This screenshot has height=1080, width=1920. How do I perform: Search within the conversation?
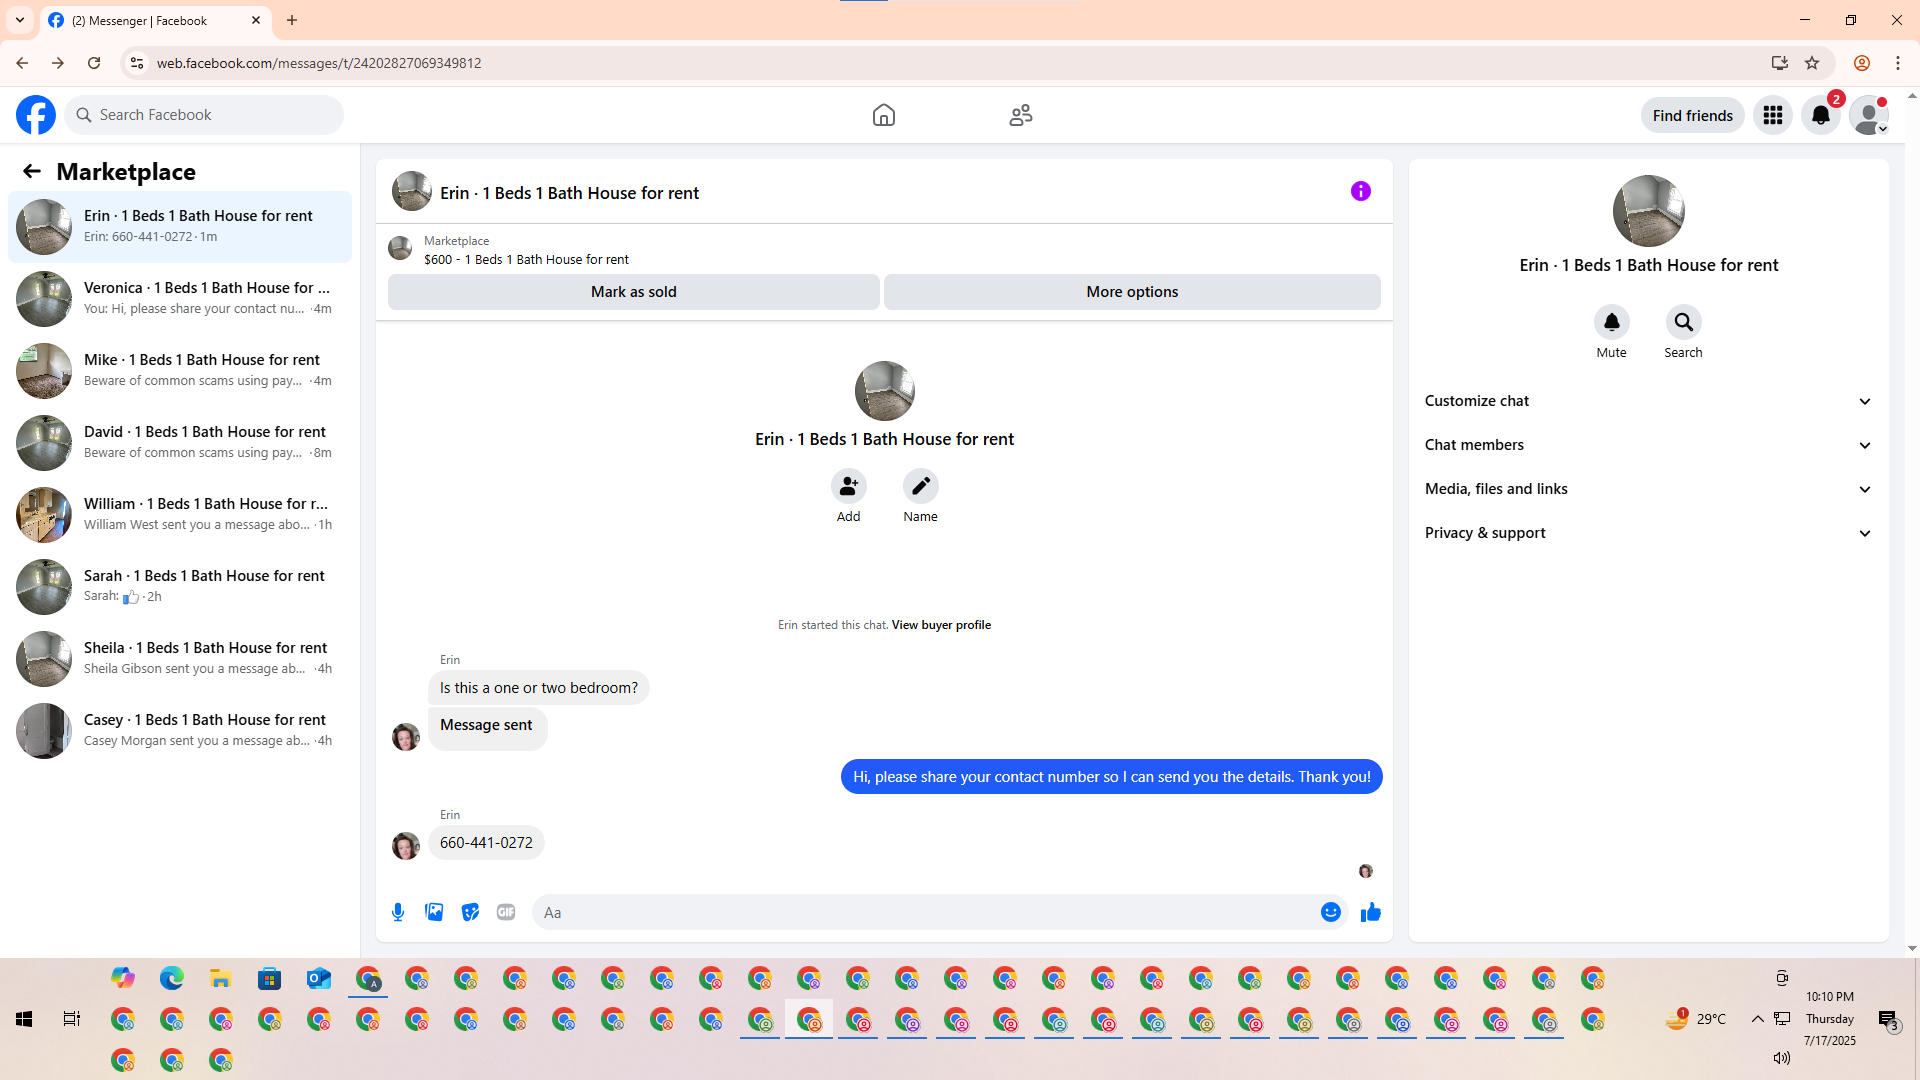[x=1684, y=322]
